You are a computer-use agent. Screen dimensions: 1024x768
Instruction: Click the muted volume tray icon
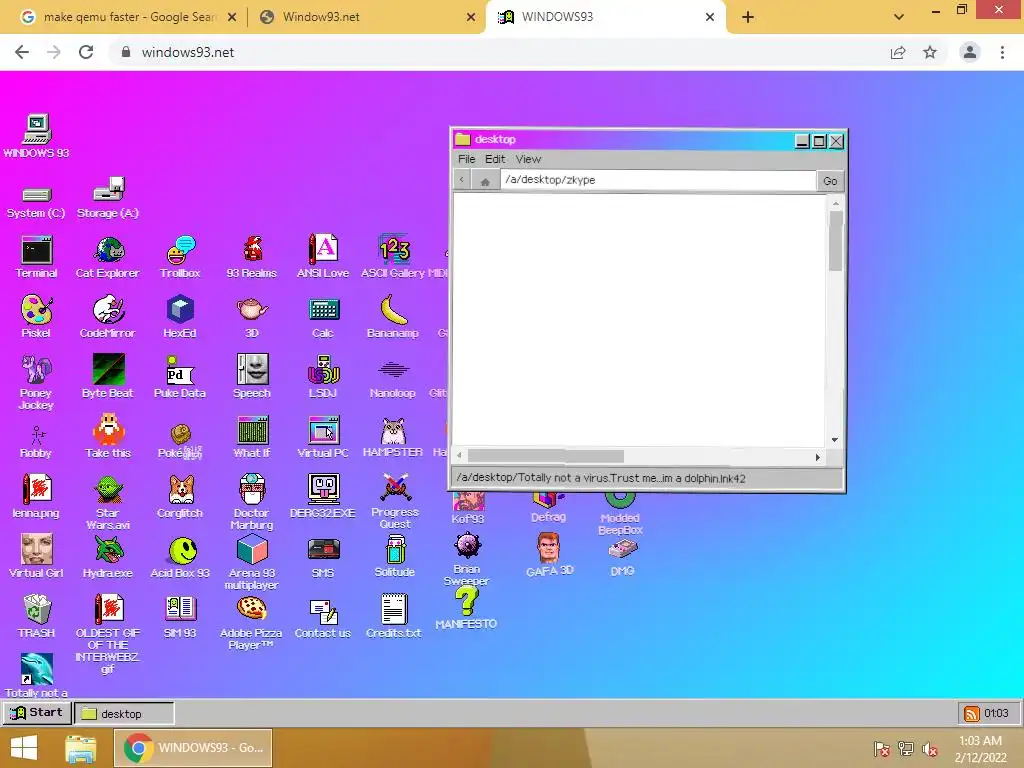[x=930, y=749]
